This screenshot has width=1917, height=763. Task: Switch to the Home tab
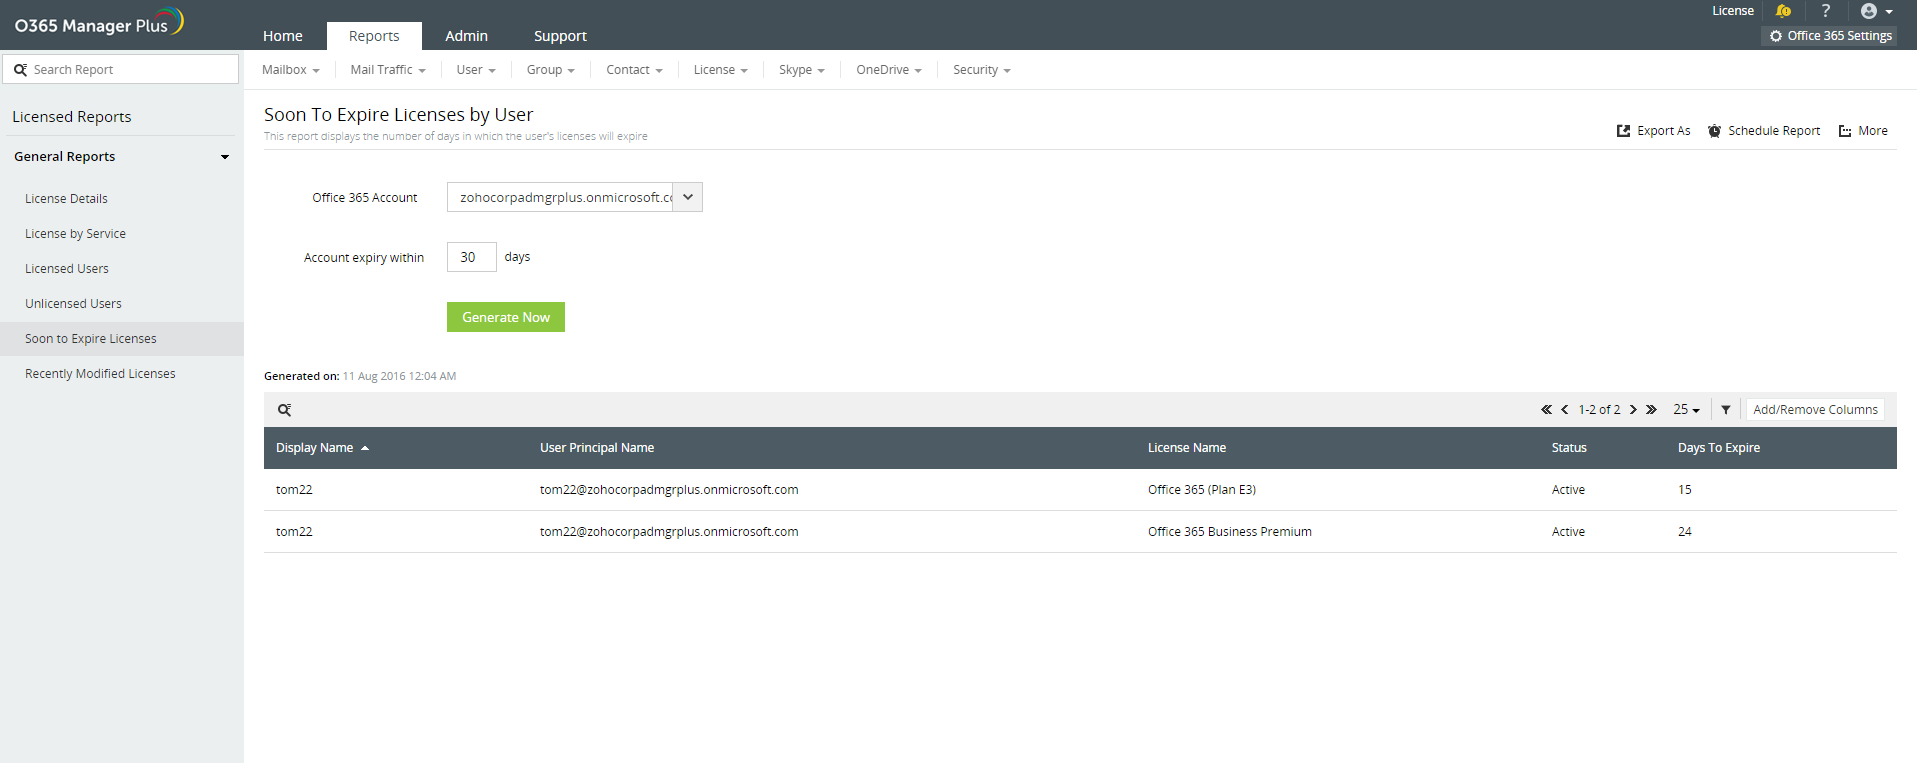tap(283, 36)
